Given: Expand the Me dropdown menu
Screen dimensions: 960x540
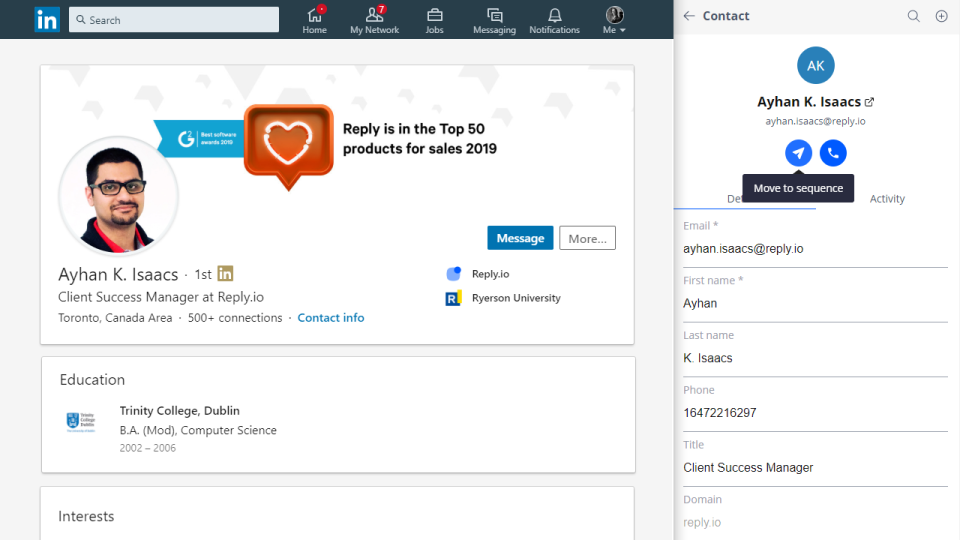Looking at the screenshot, I should point(614,20).
